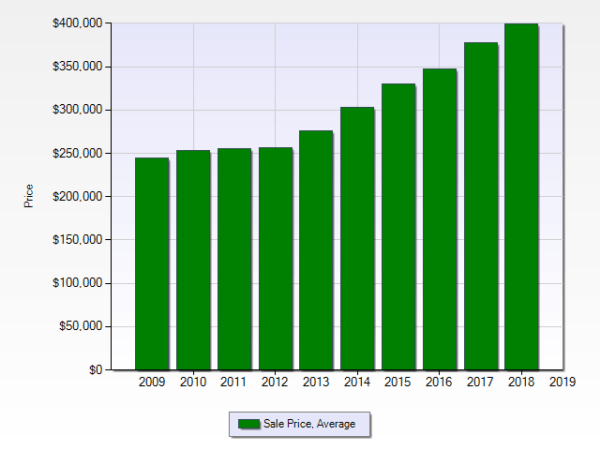The image size is (600, 450).
Task: Click the $50,000 y-axis label
Action: (x=81, y=326)
